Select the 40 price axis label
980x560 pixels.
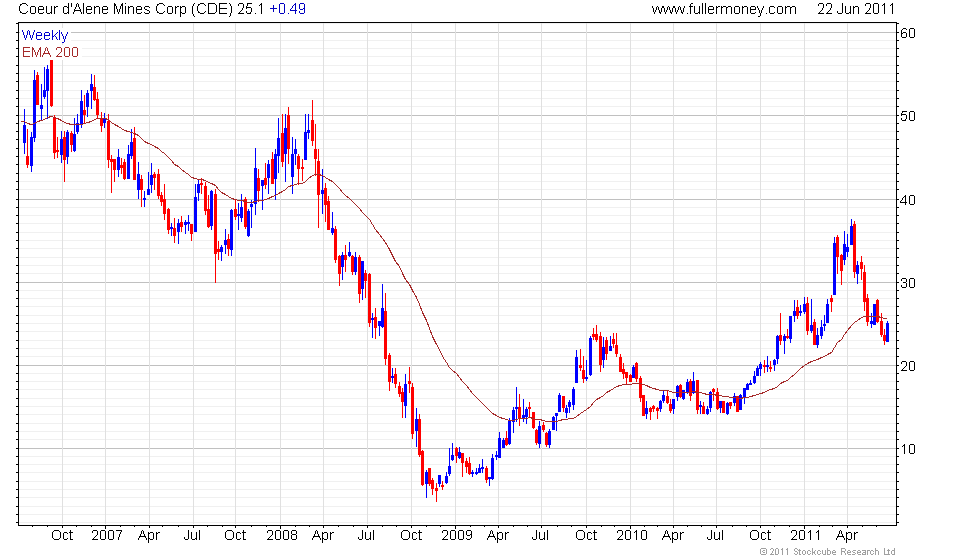click(x=908, y=199)
